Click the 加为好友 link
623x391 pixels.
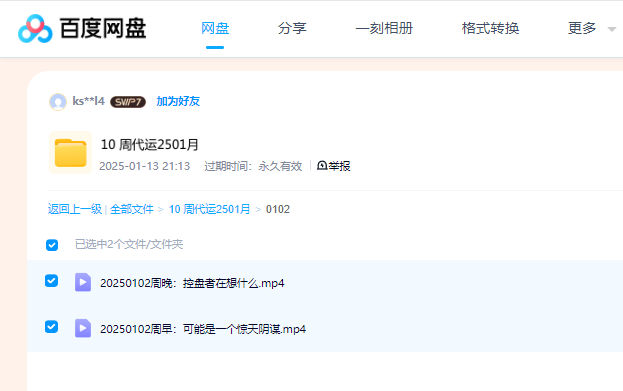point(178,101)
